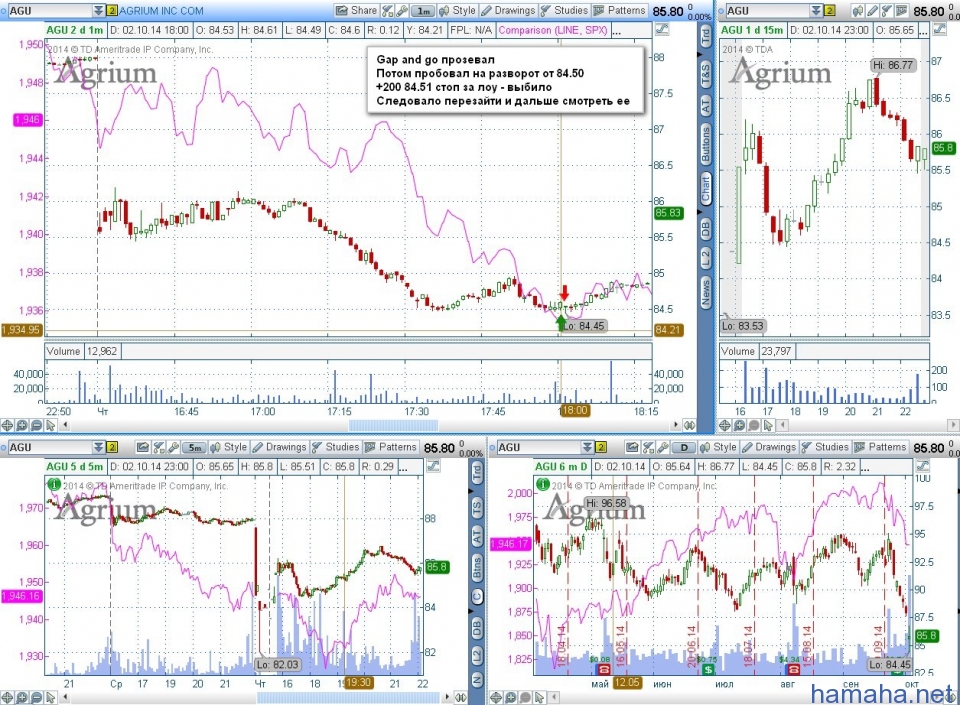Click scroll right arrow under 1m chart
The image size is (960, 705).
[x=676, y=425]
